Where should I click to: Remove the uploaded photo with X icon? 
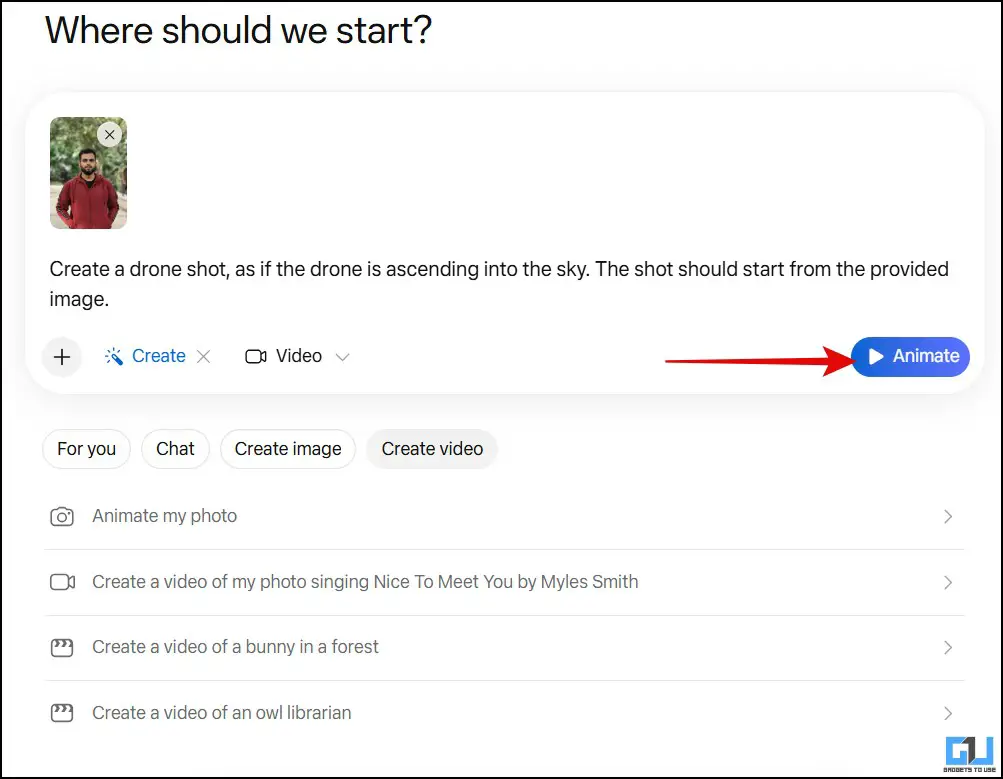(x=110, y=134)
